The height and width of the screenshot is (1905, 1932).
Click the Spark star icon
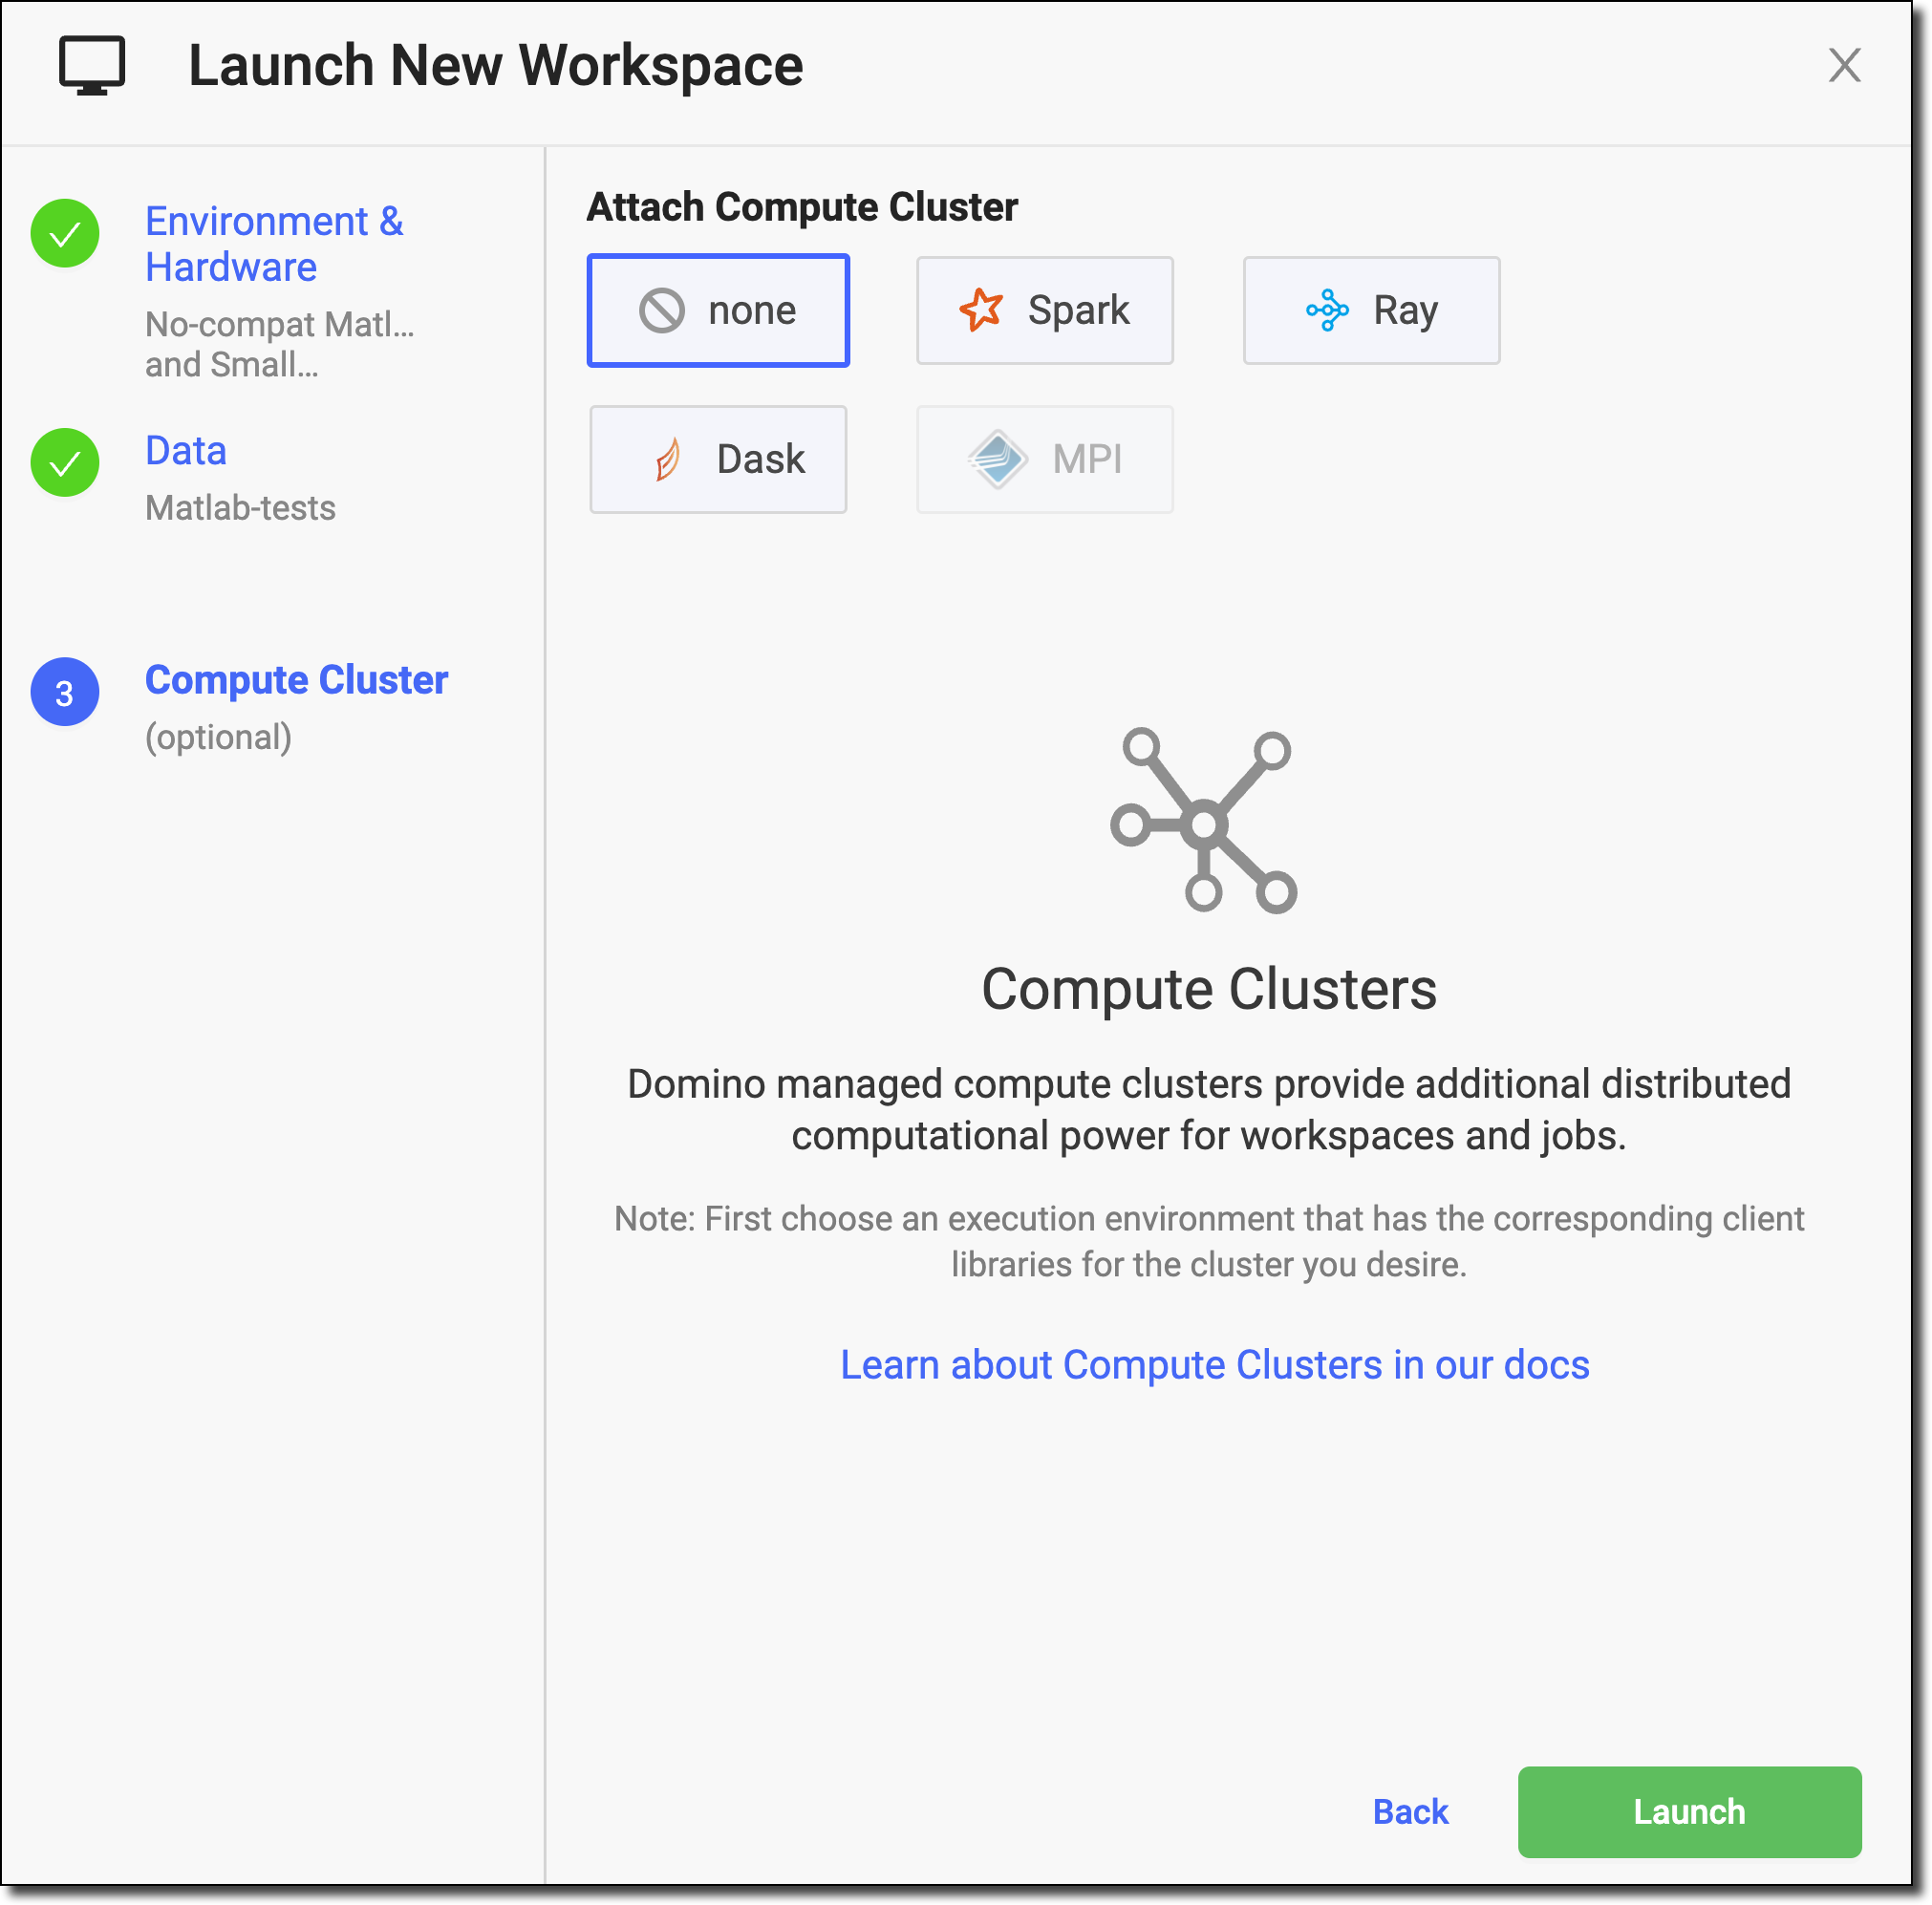tap(982, 309)
